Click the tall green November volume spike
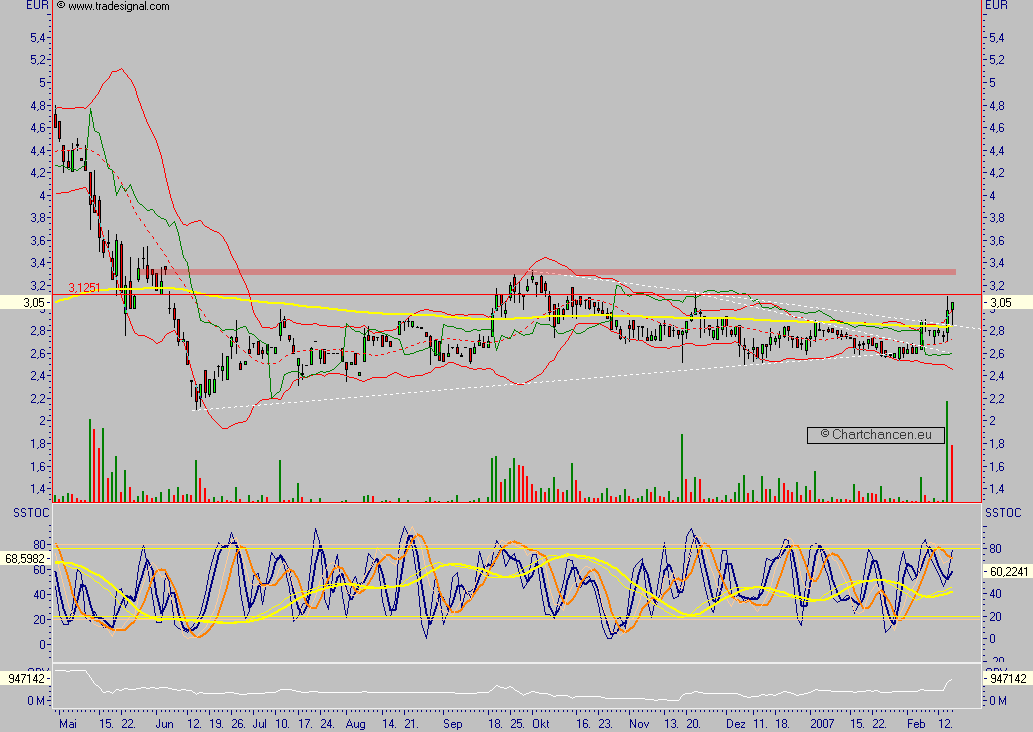The image size is (1033, 732). pyautogui.click(x=682, y=468)
